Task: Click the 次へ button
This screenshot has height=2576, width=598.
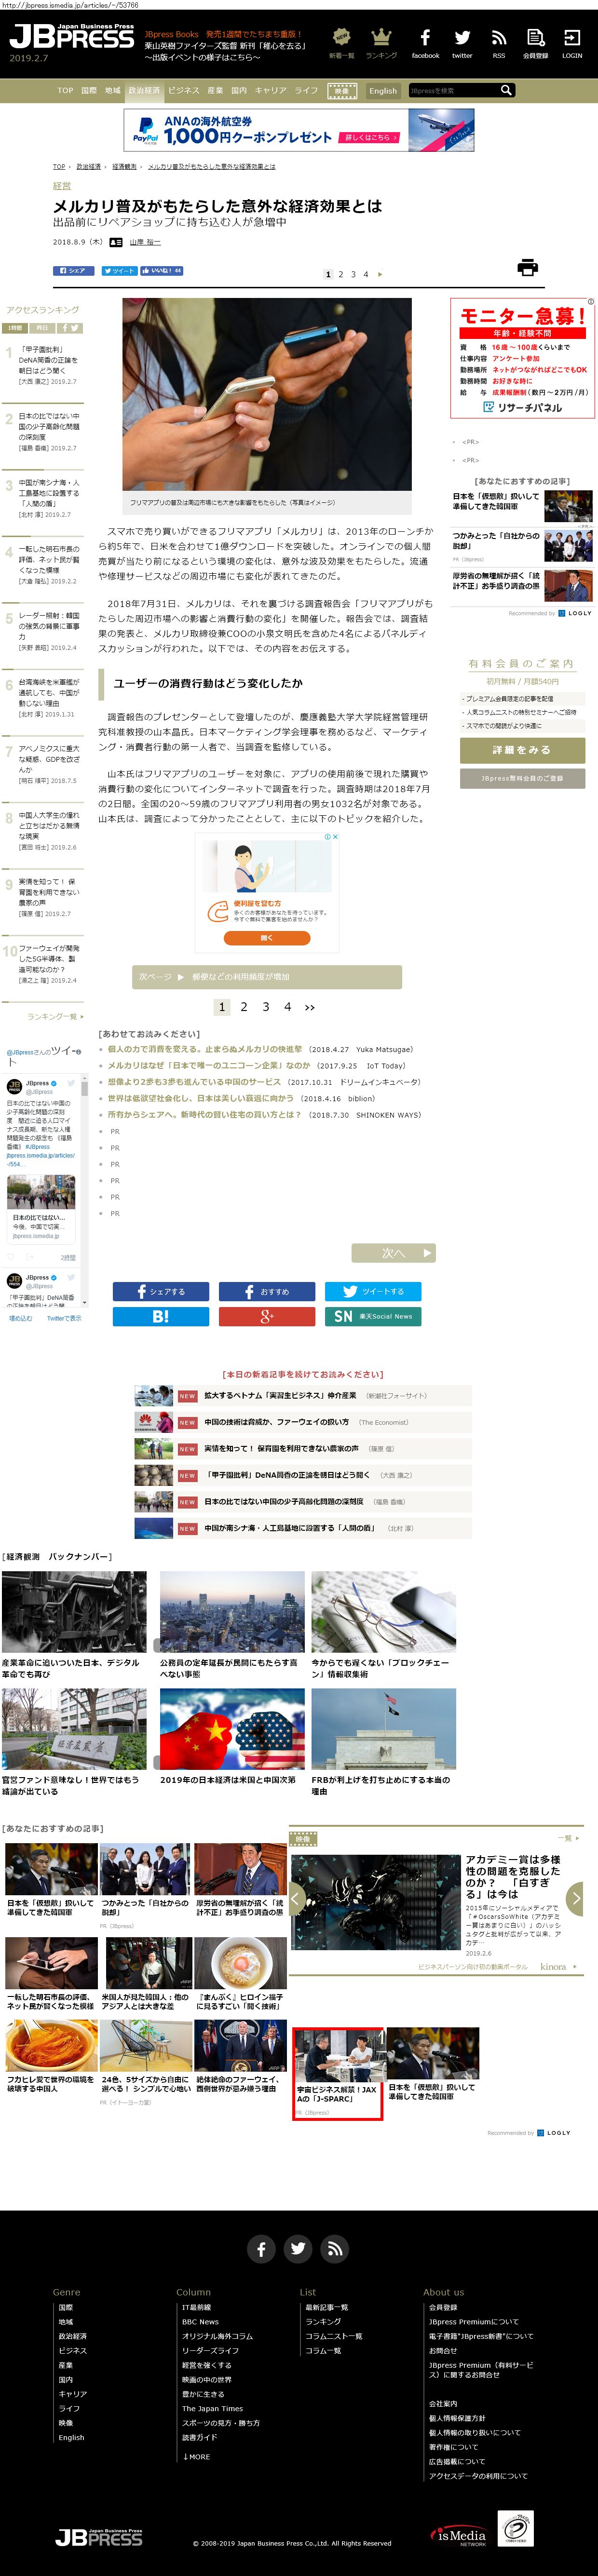Action: click(394, 1252)
